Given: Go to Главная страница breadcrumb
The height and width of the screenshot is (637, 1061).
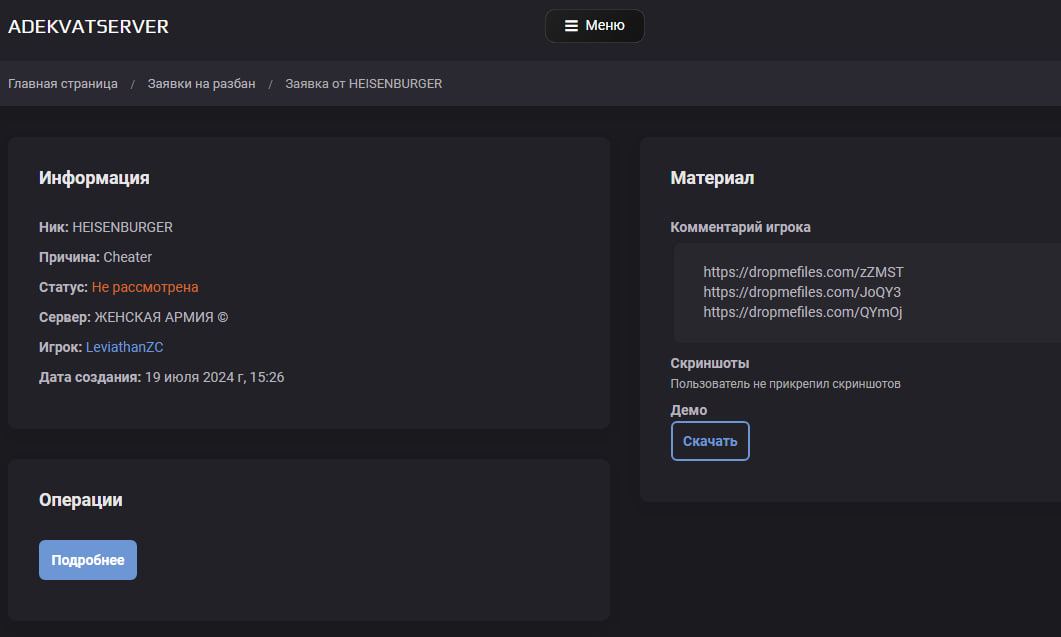Looking at the screenshot, I should click(63, 84).
